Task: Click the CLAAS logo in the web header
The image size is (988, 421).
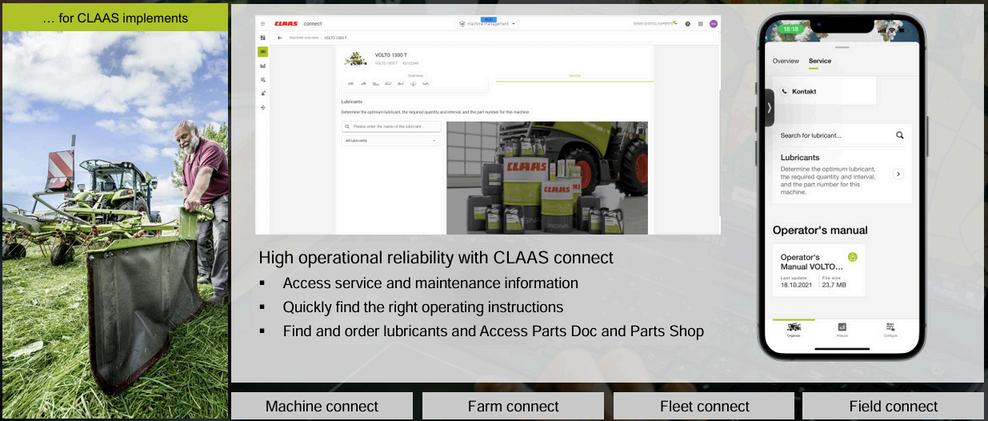Action: (x=286, y=23)
